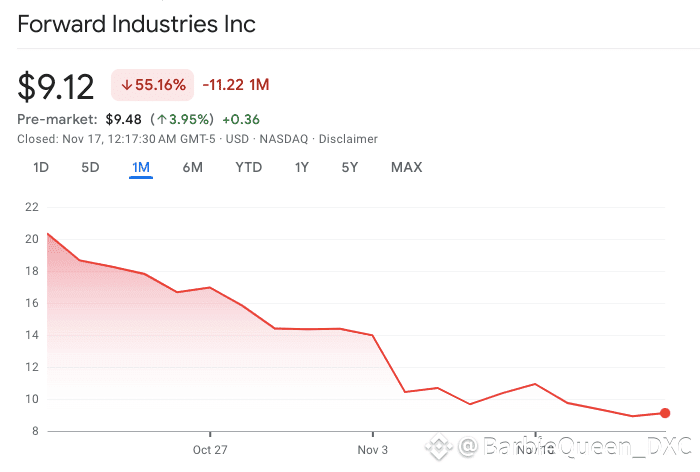Open the 5Y chart view

[x=349, y=167]
